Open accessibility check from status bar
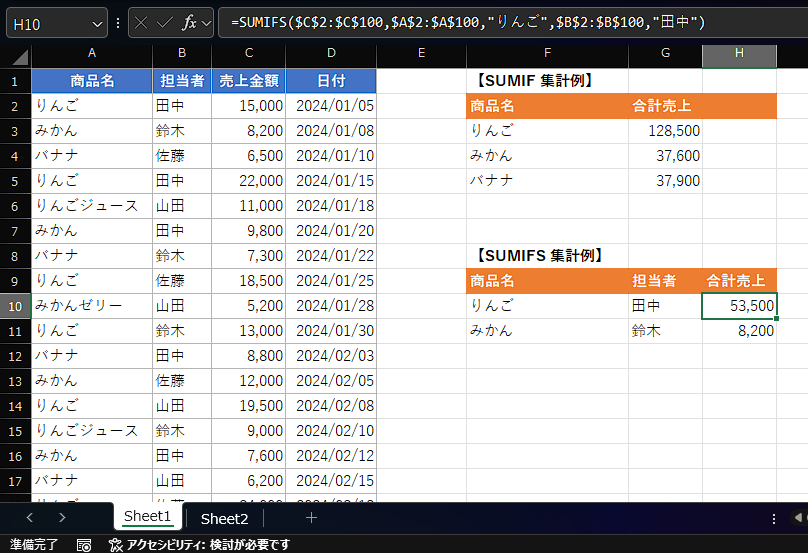Viewport: 808px width, 553px height. coord(198,545)
